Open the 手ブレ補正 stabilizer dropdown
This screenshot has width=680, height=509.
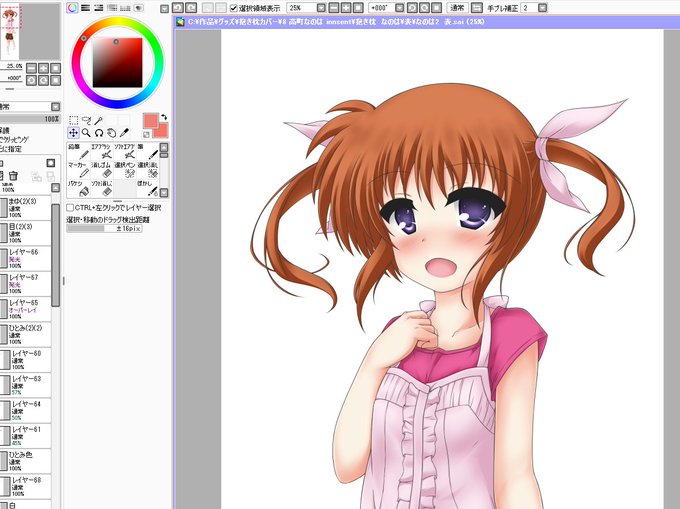[543, 8]
